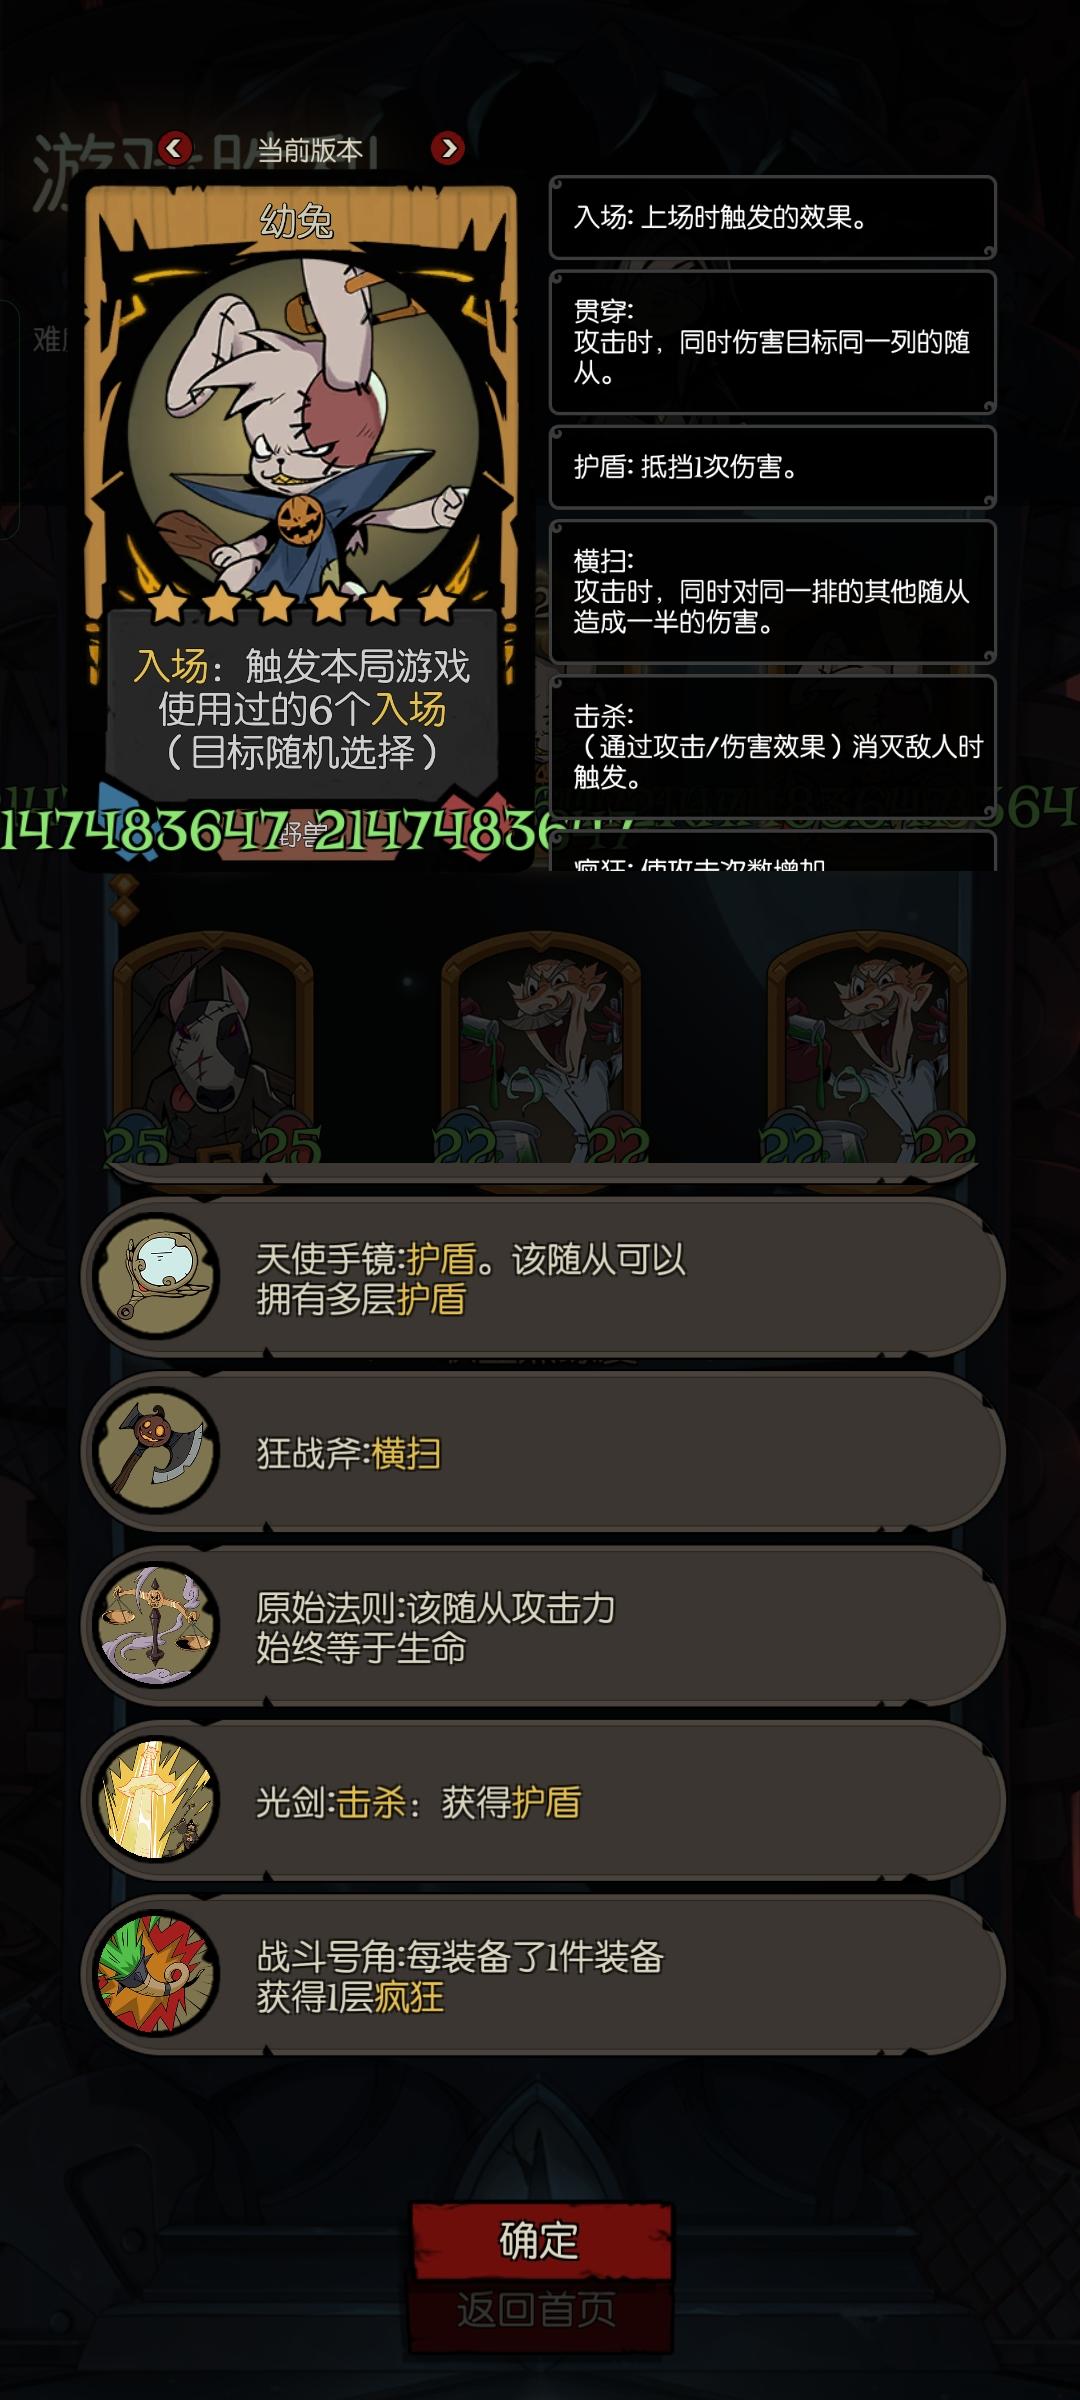Open the 贯穿 keyword description box
This screenshot has height=2400, width=1080.
tap(773, 342)
